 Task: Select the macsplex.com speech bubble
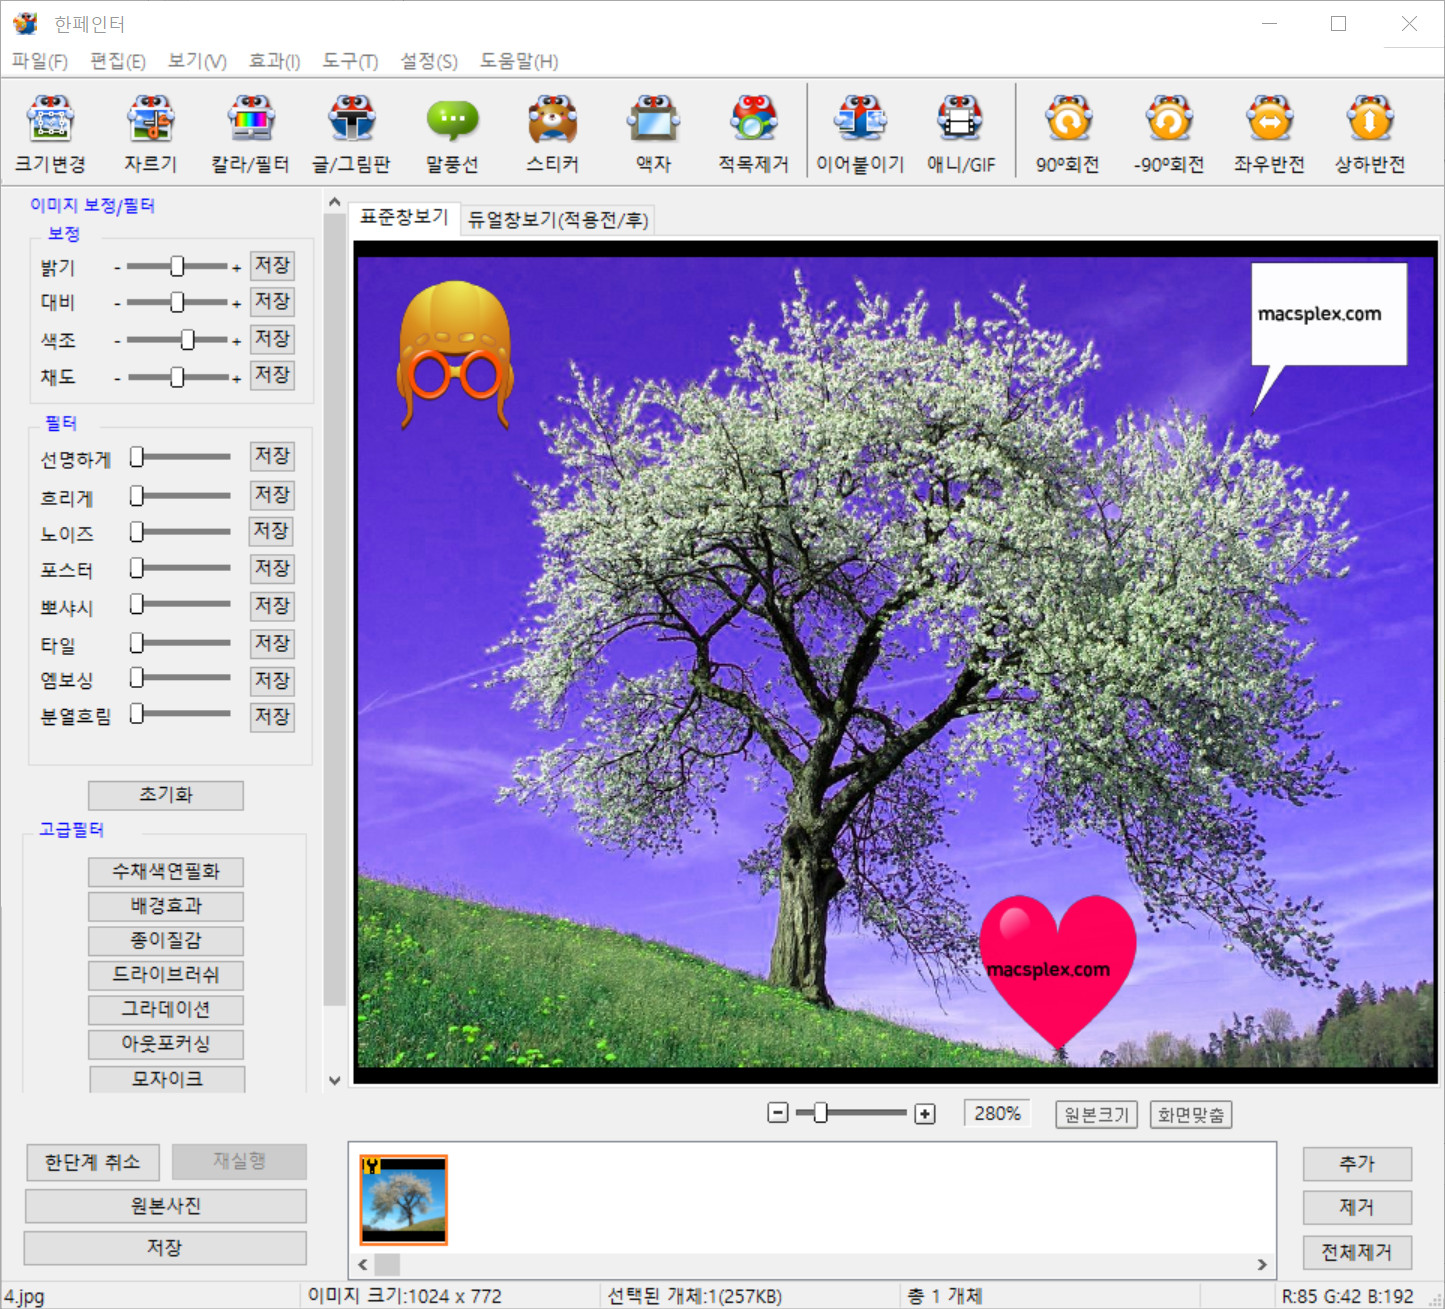[x=1329, y=314]
